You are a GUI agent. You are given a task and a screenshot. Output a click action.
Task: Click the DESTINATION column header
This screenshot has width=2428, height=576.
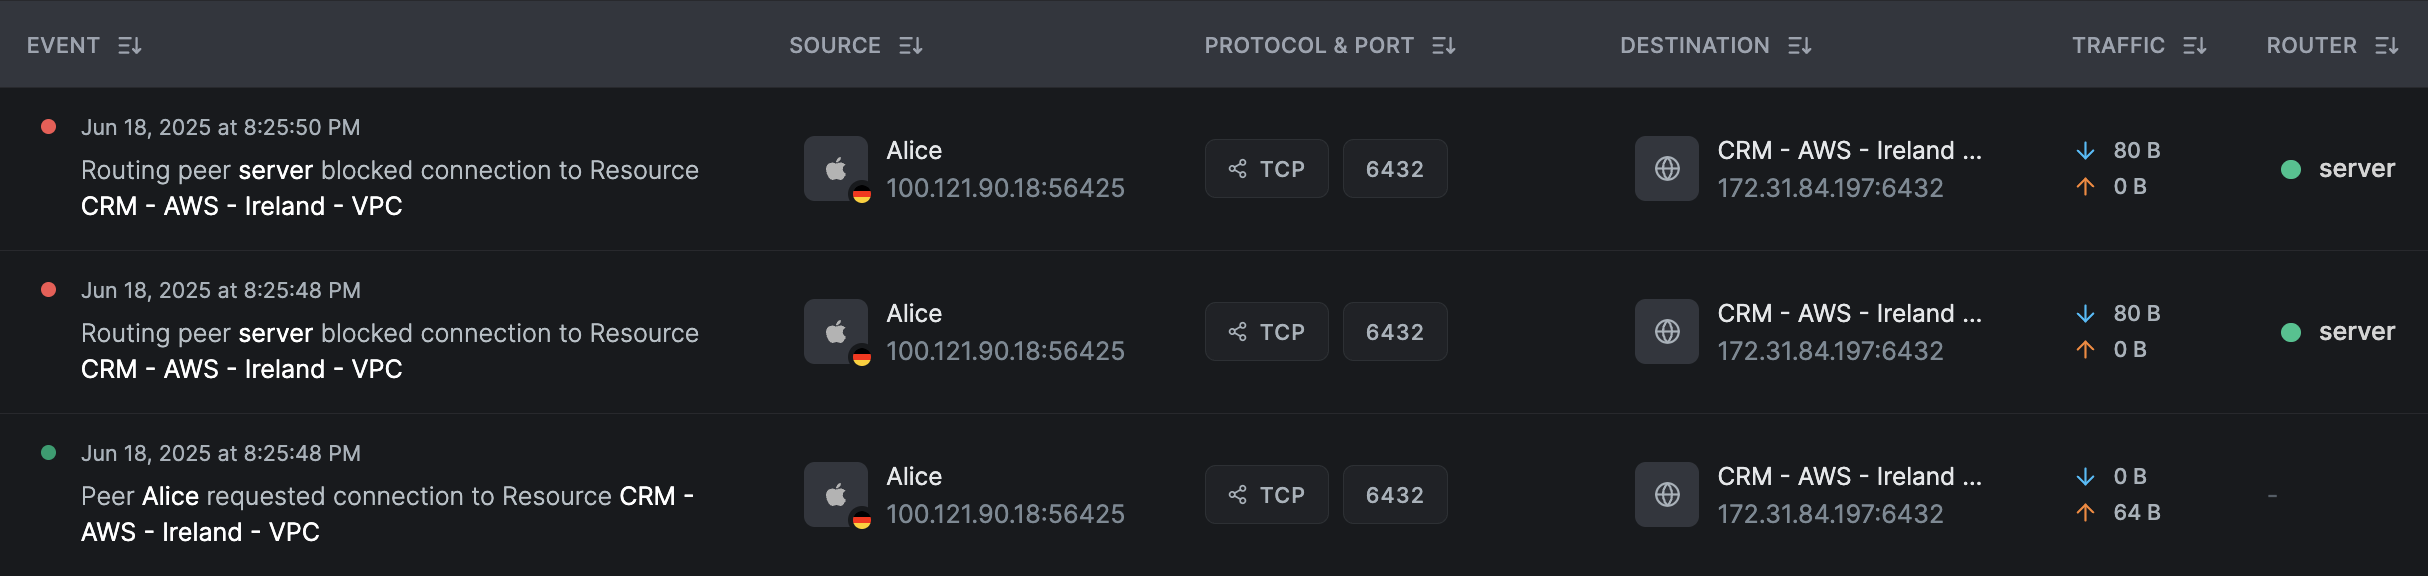point(1694,45)
